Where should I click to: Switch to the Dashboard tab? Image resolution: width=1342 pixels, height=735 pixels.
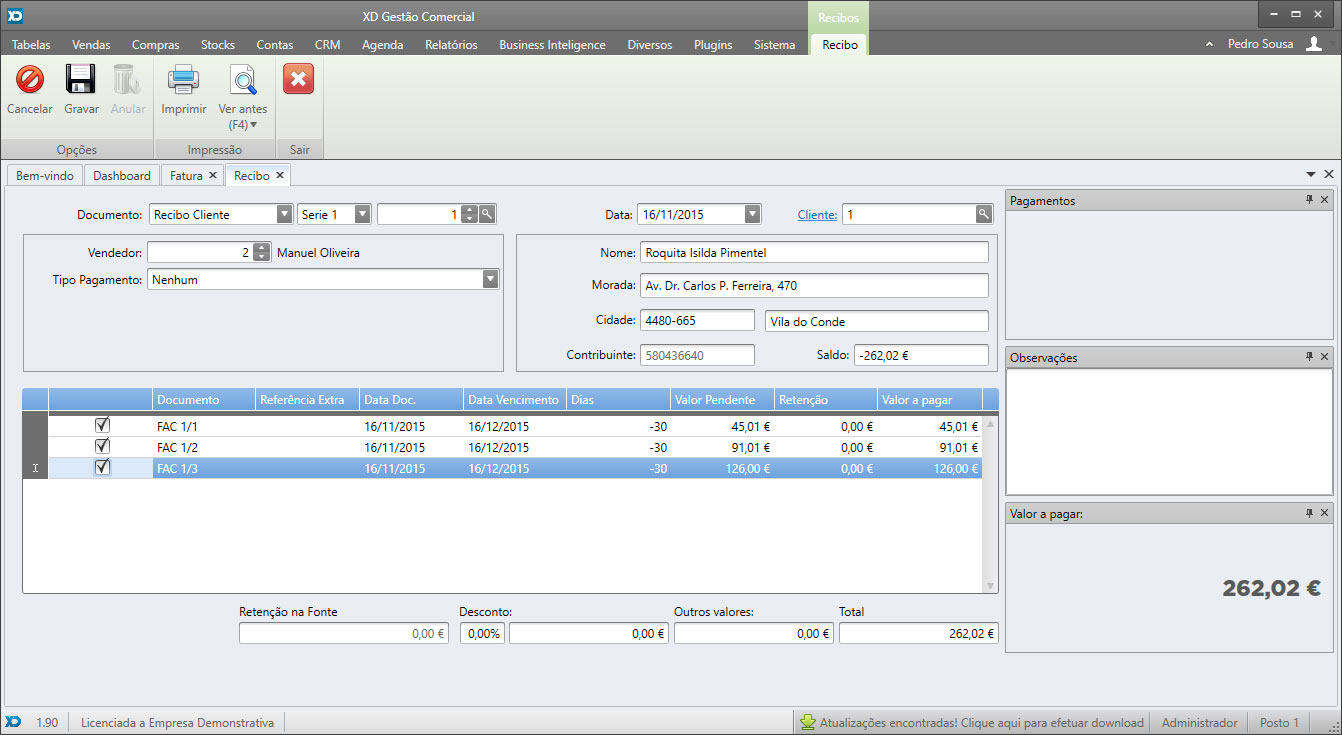122,175
